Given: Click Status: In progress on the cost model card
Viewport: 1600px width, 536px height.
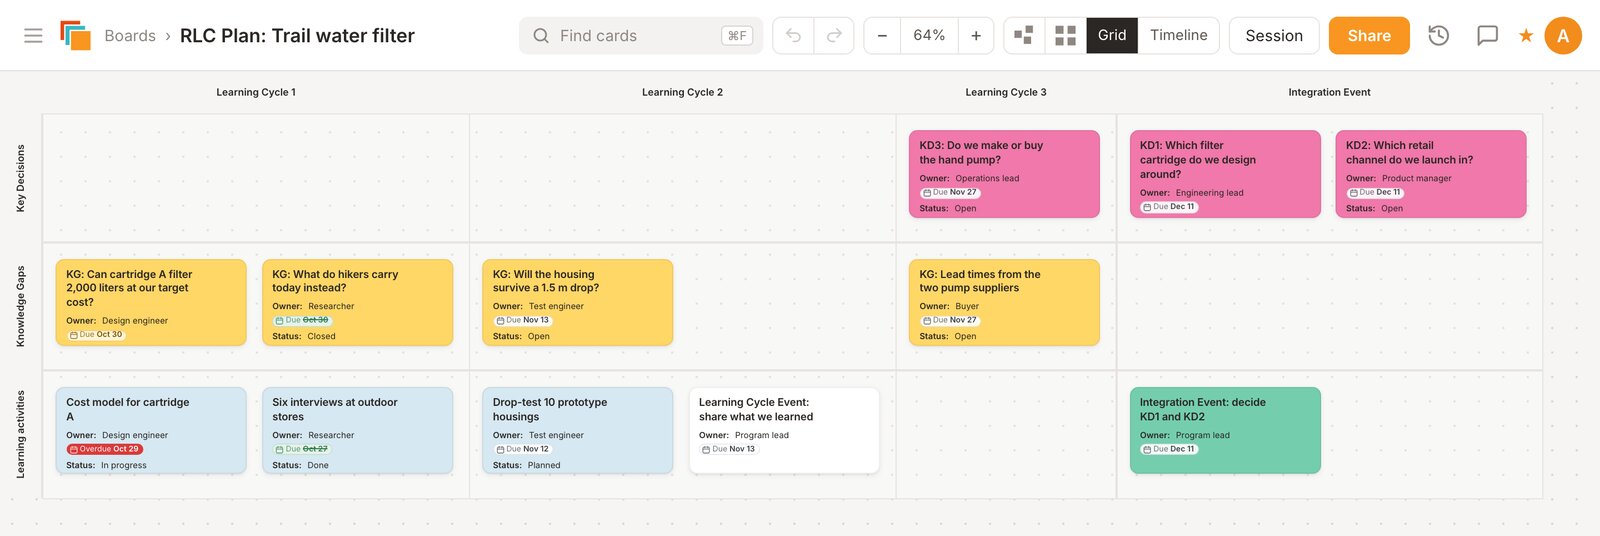Looking at the screenshot, I should [106, 465].
